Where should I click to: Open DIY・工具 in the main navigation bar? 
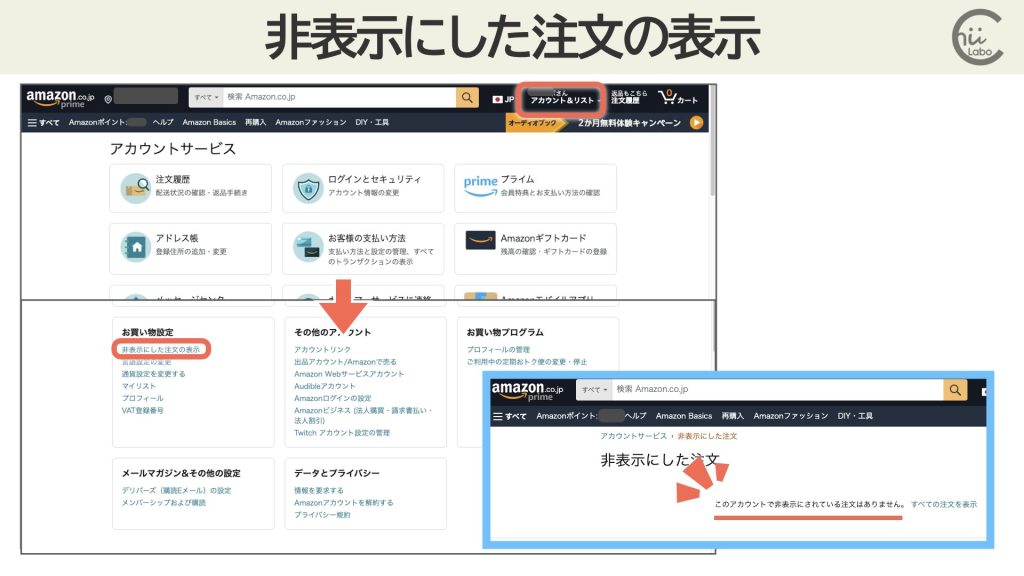(x=372, y=122)
